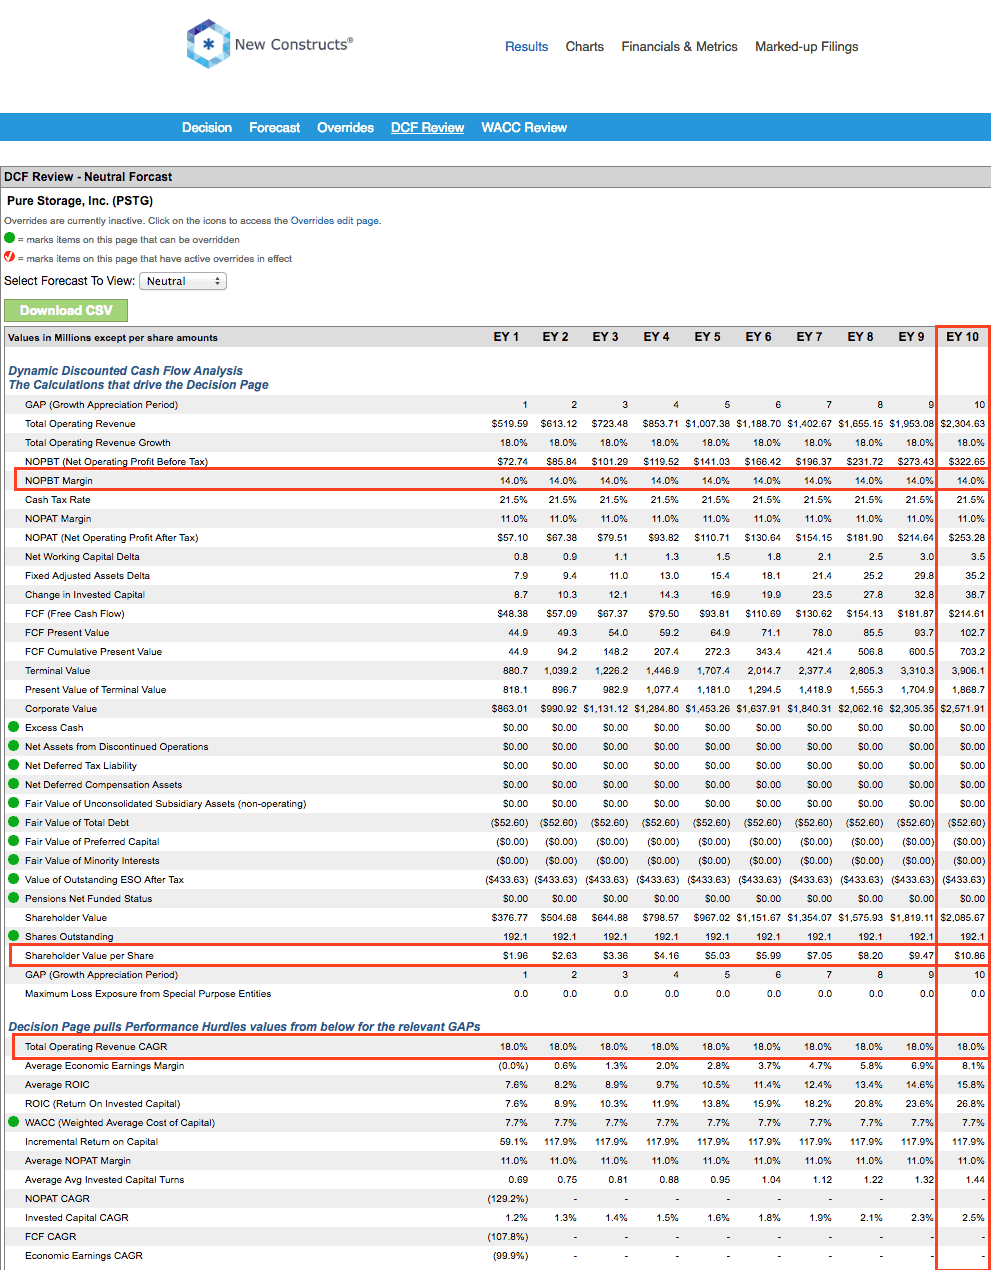Click the Pure Storage, Inc. (PSTG) title
Screen dimensions: 991x1270
(80, 201)
